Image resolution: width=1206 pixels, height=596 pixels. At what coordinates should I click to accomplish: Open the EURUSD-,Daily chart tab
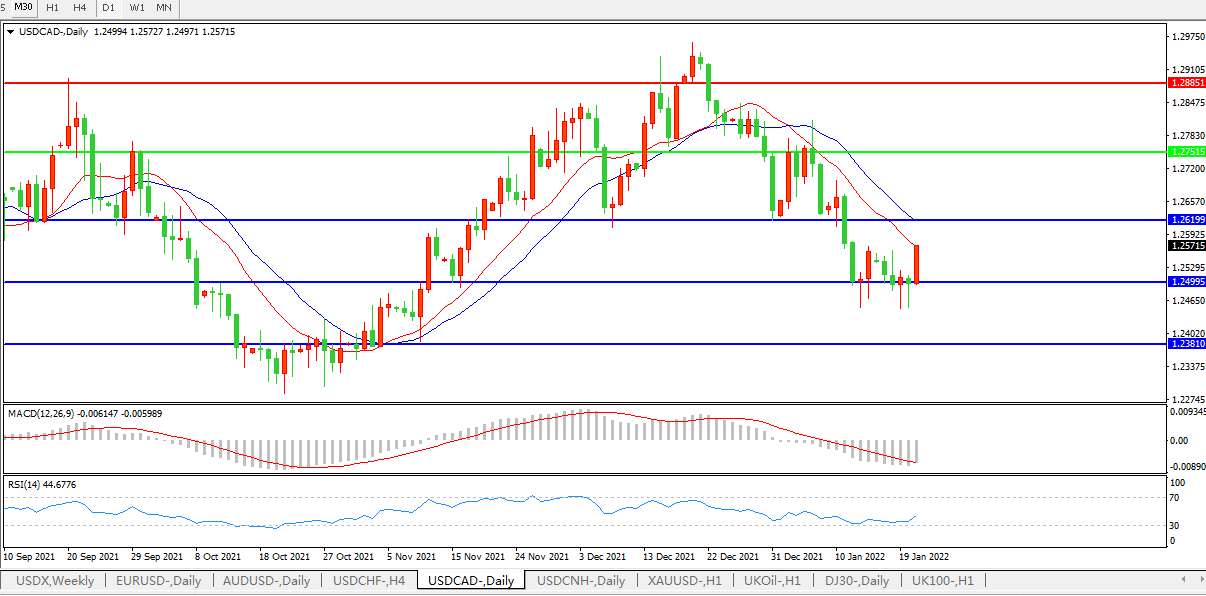[158, 581]
